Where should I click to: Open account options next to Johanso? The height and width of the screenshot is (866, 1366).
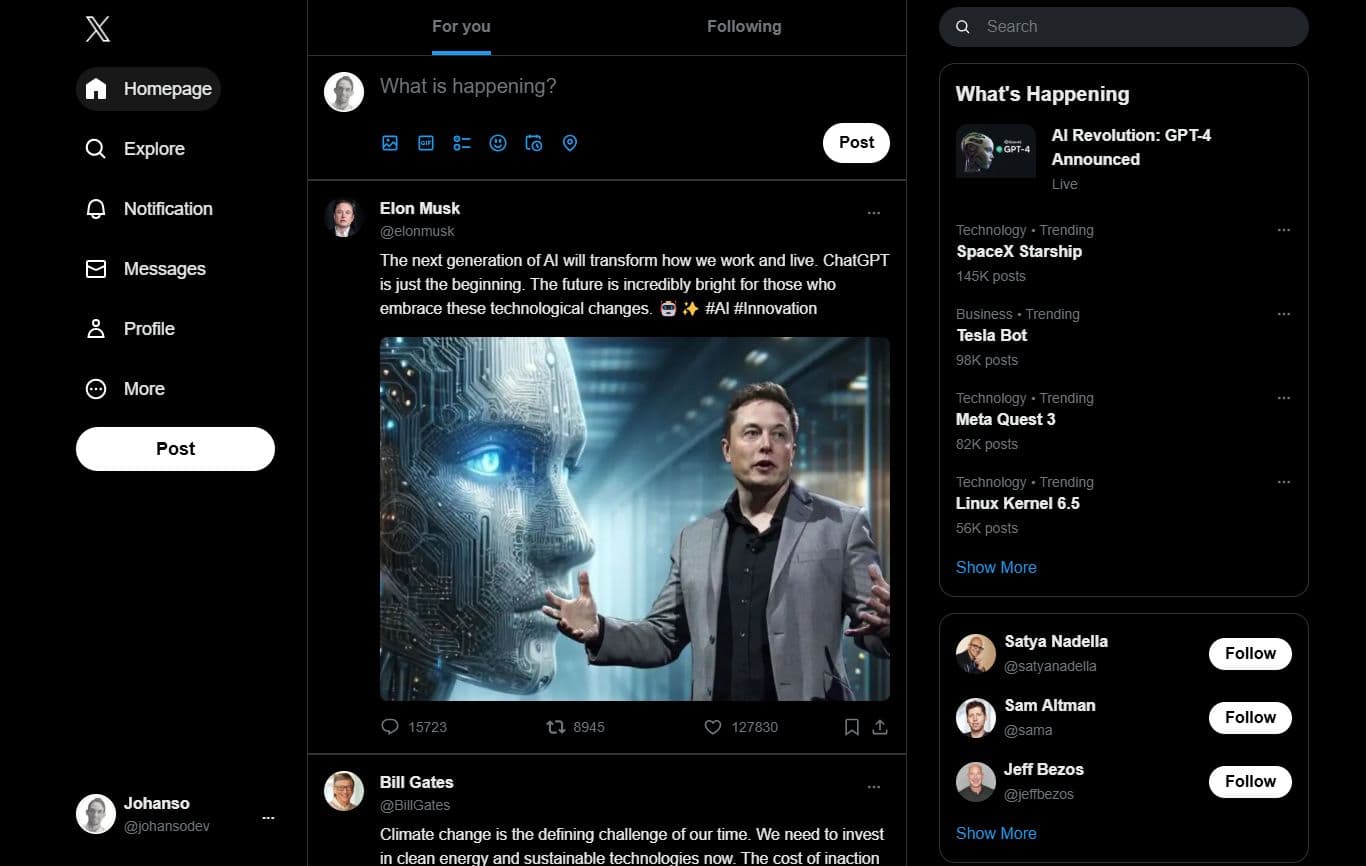[268, 818]
